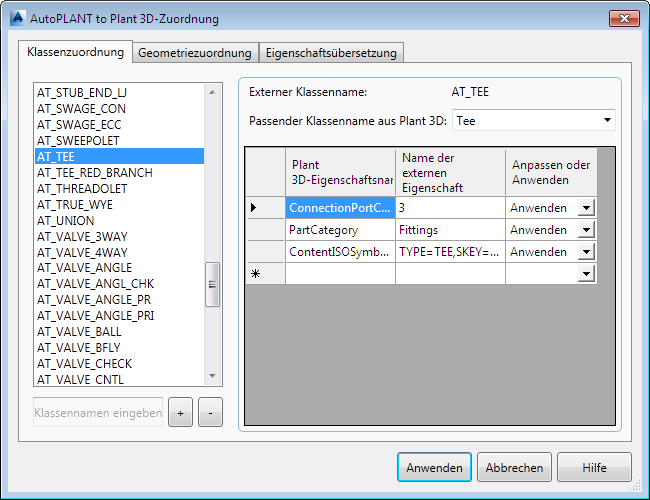The image size is (650, 500).
Task: Select AT_SWEEPOLET in the class list
Action: 119,141
